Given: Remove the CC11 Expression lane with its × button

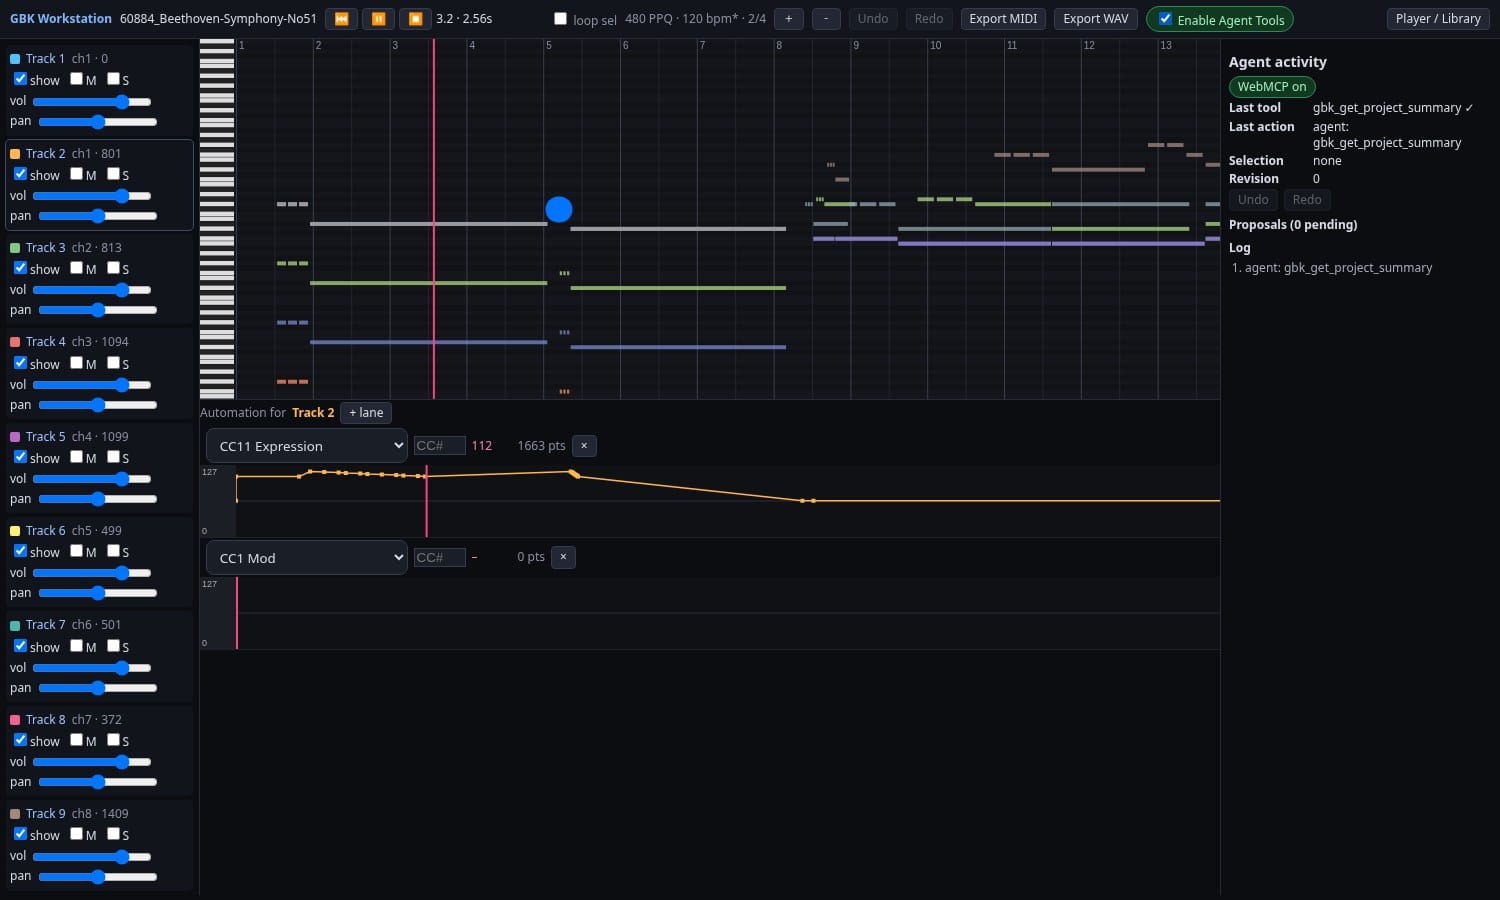Looking at the screenshot, I should (584, 446).
